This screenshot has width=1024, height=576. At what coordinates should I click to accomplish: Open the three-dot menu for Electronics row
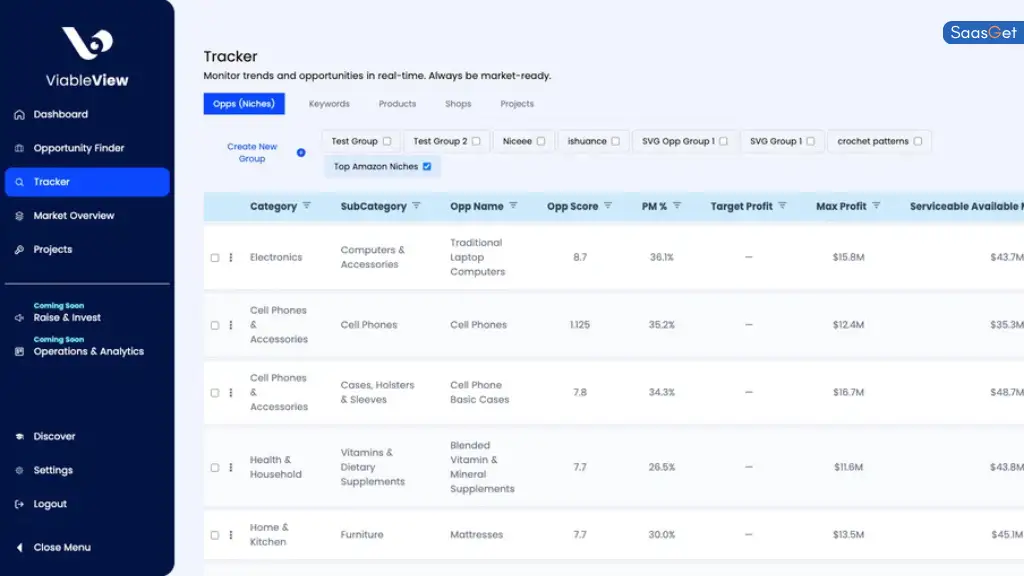click(x=231, y=258)
